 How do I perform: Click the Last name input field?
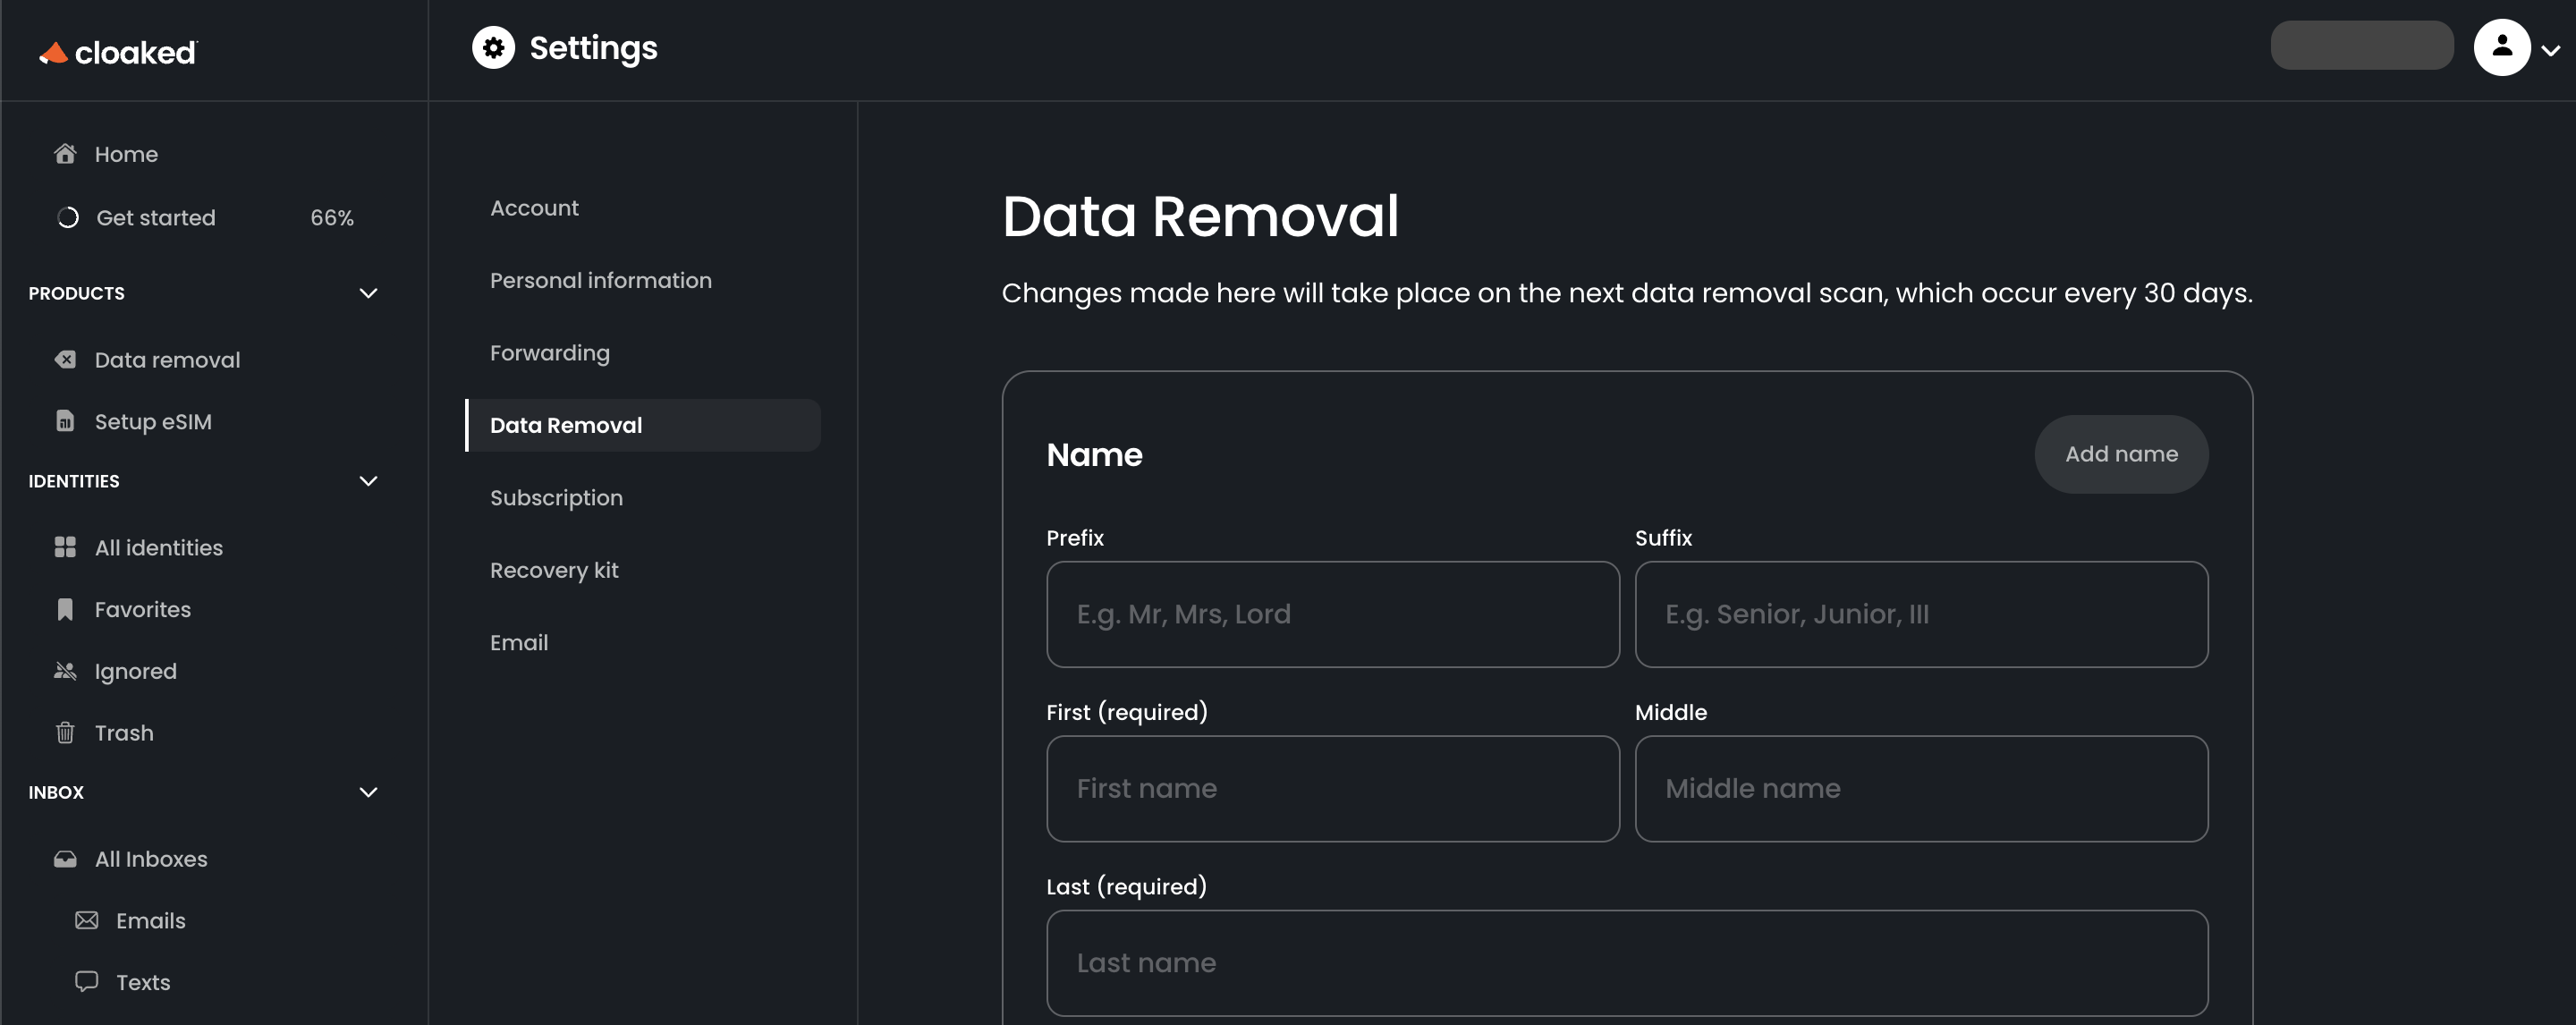coord(1627,963)
